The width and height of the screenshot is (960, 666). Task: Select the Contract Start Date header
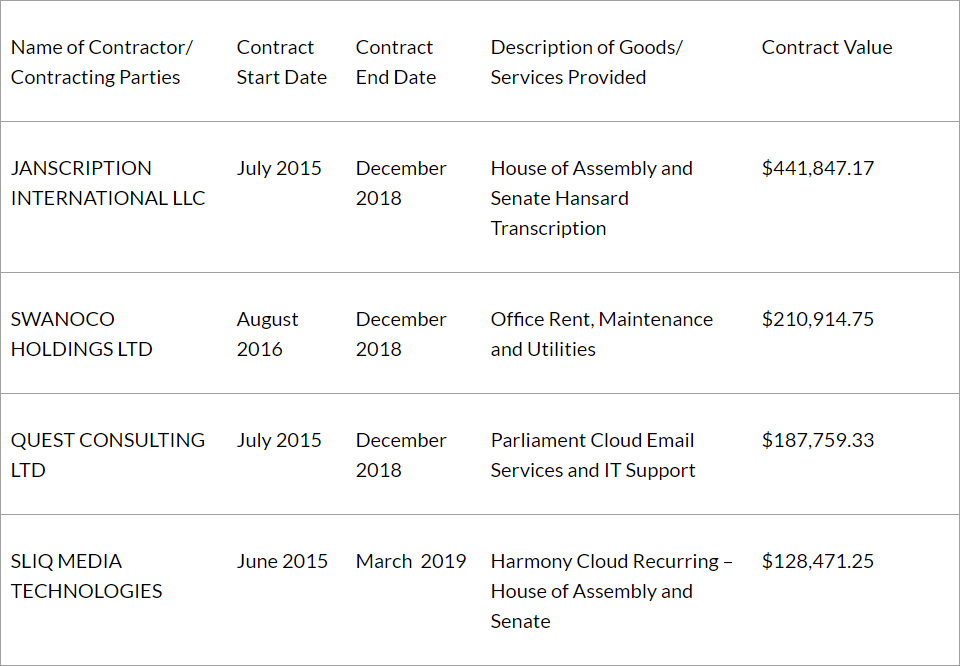pyautogui.click(x=281, y=62)
